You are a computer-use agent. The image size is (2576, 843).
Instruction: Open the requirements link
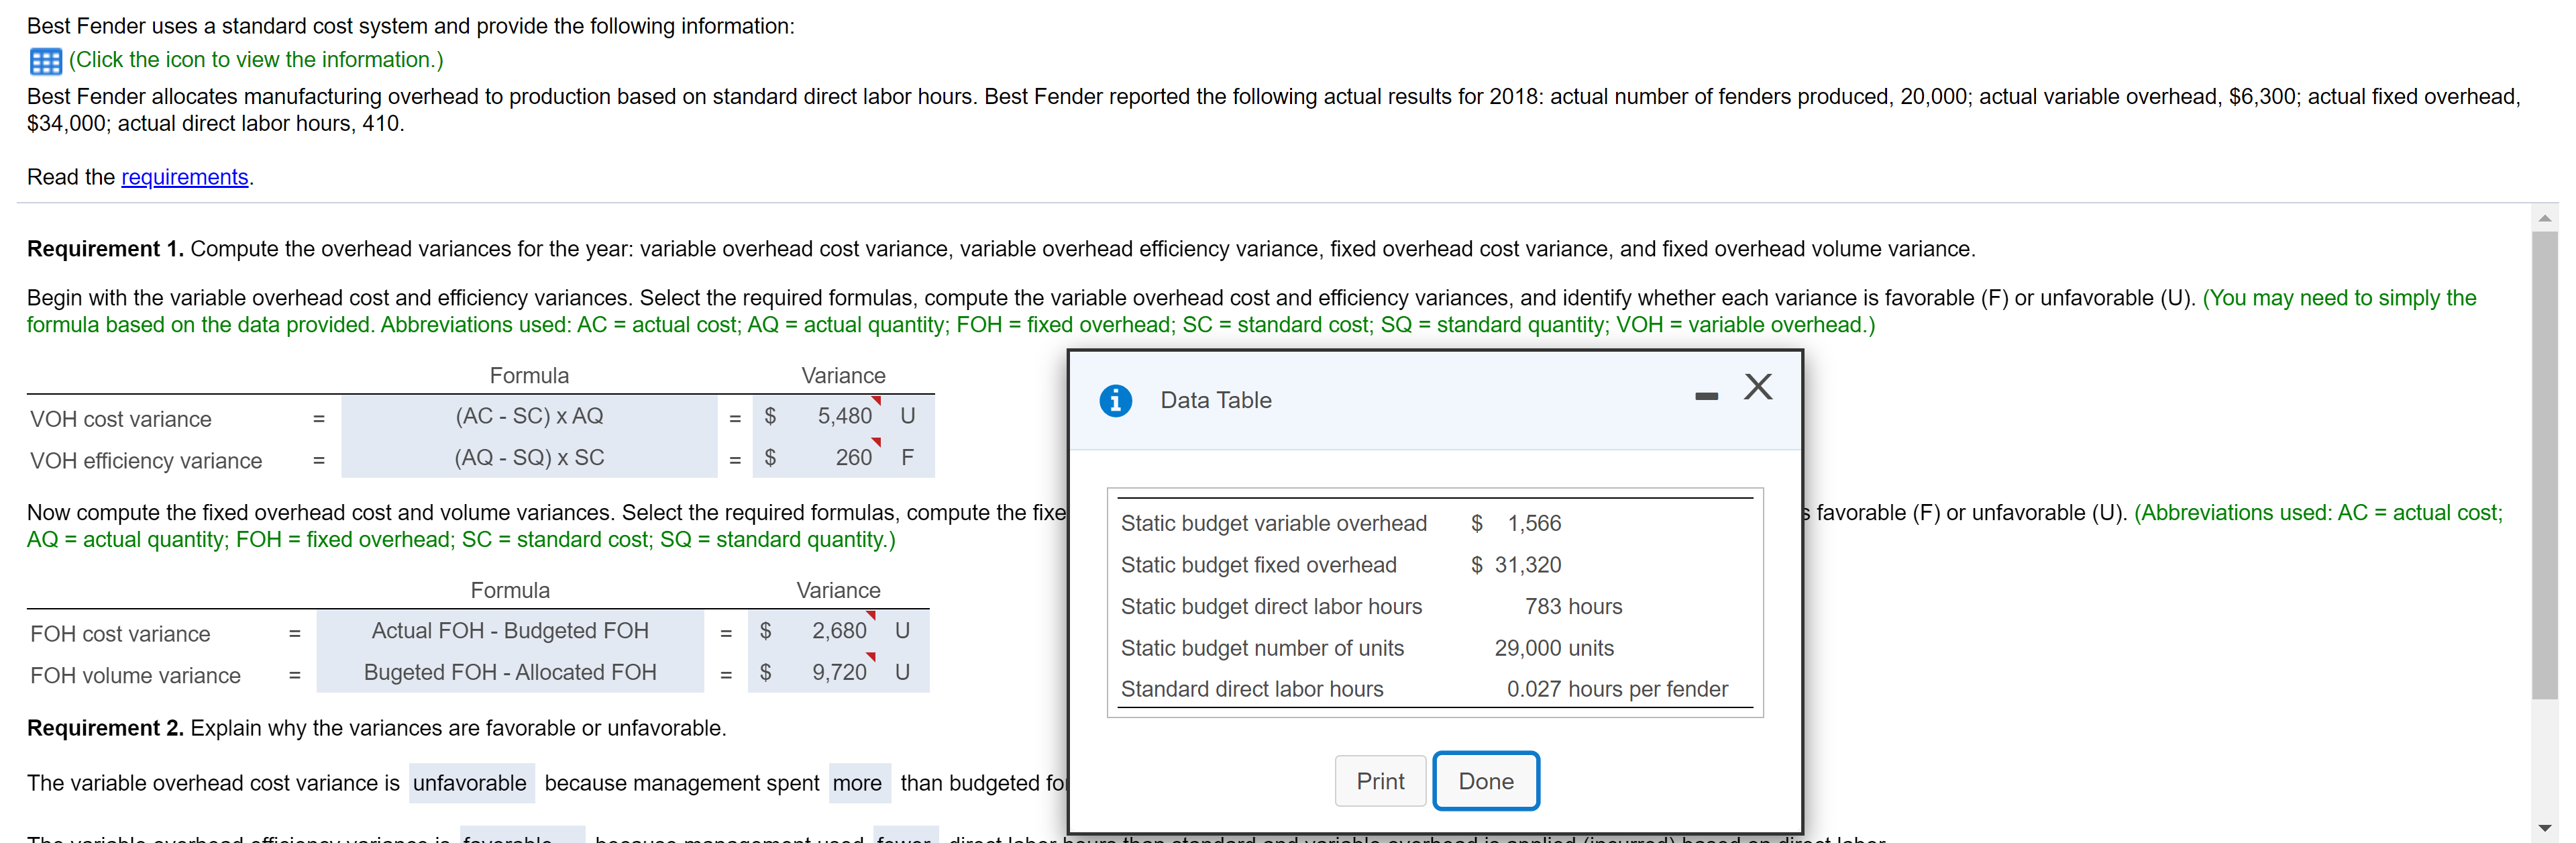click(184, 177)
